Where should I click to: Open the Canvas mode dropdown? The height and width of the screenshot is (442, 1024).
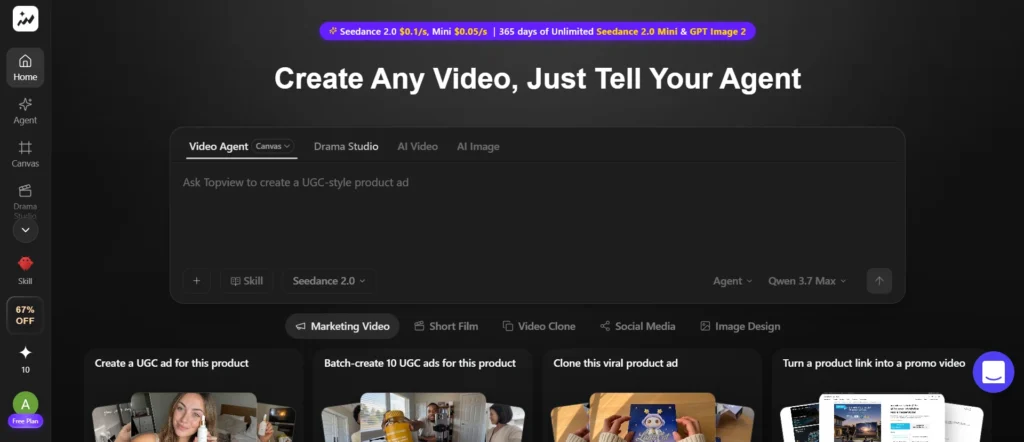pos(273,146)
